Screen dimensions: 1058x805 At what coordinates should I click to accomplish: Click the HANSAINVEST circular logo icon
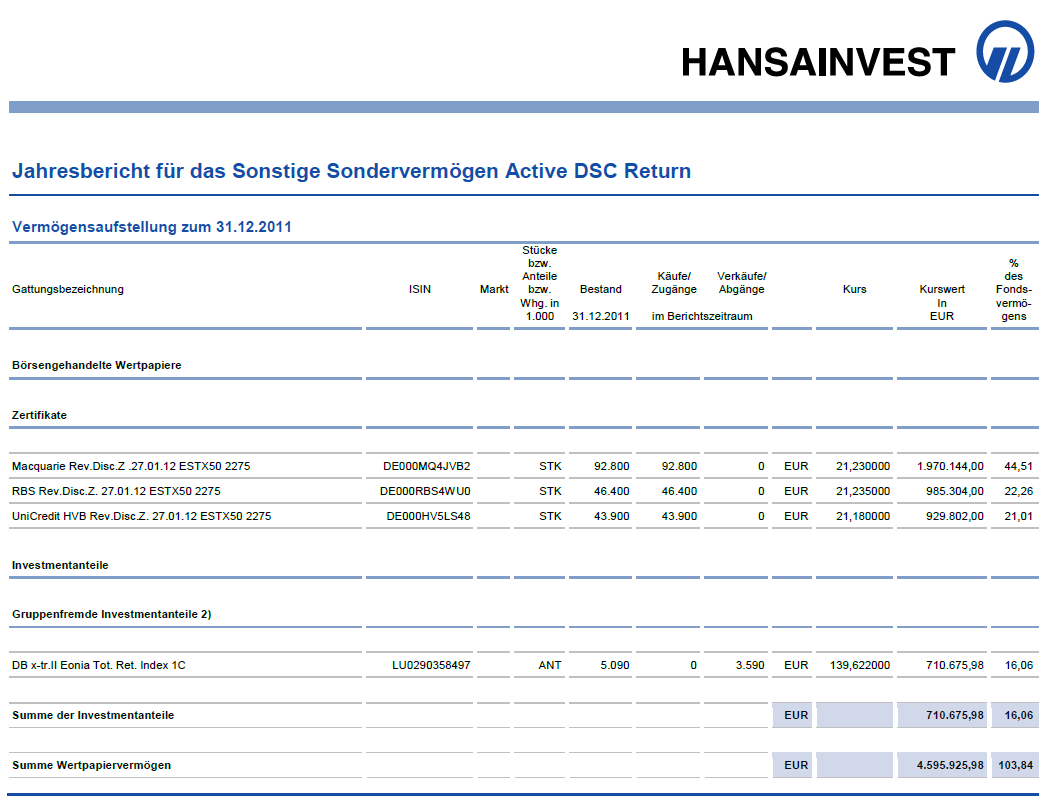[x=1005, y=51]
